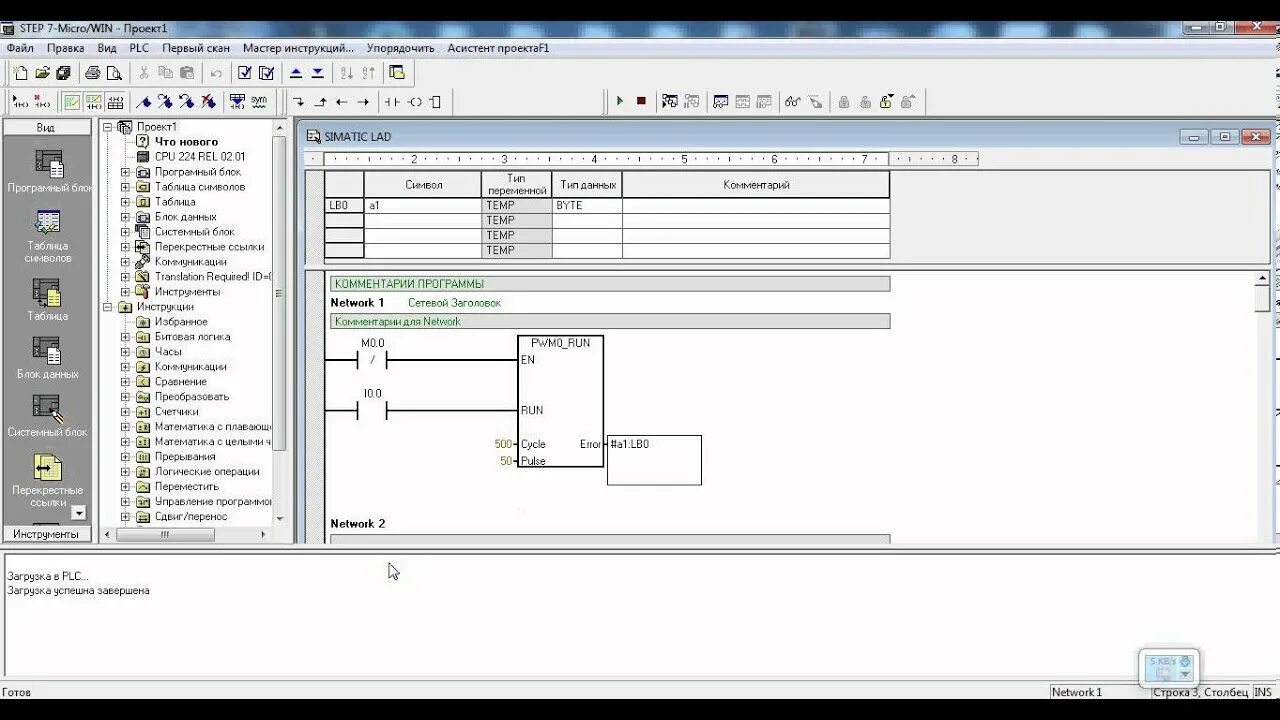Image resolution: width=1280 pixels, height=720 pixels.
Task: Open Program Block in the View sidebar
Action: pyautogui.click(x=48, y=170)
